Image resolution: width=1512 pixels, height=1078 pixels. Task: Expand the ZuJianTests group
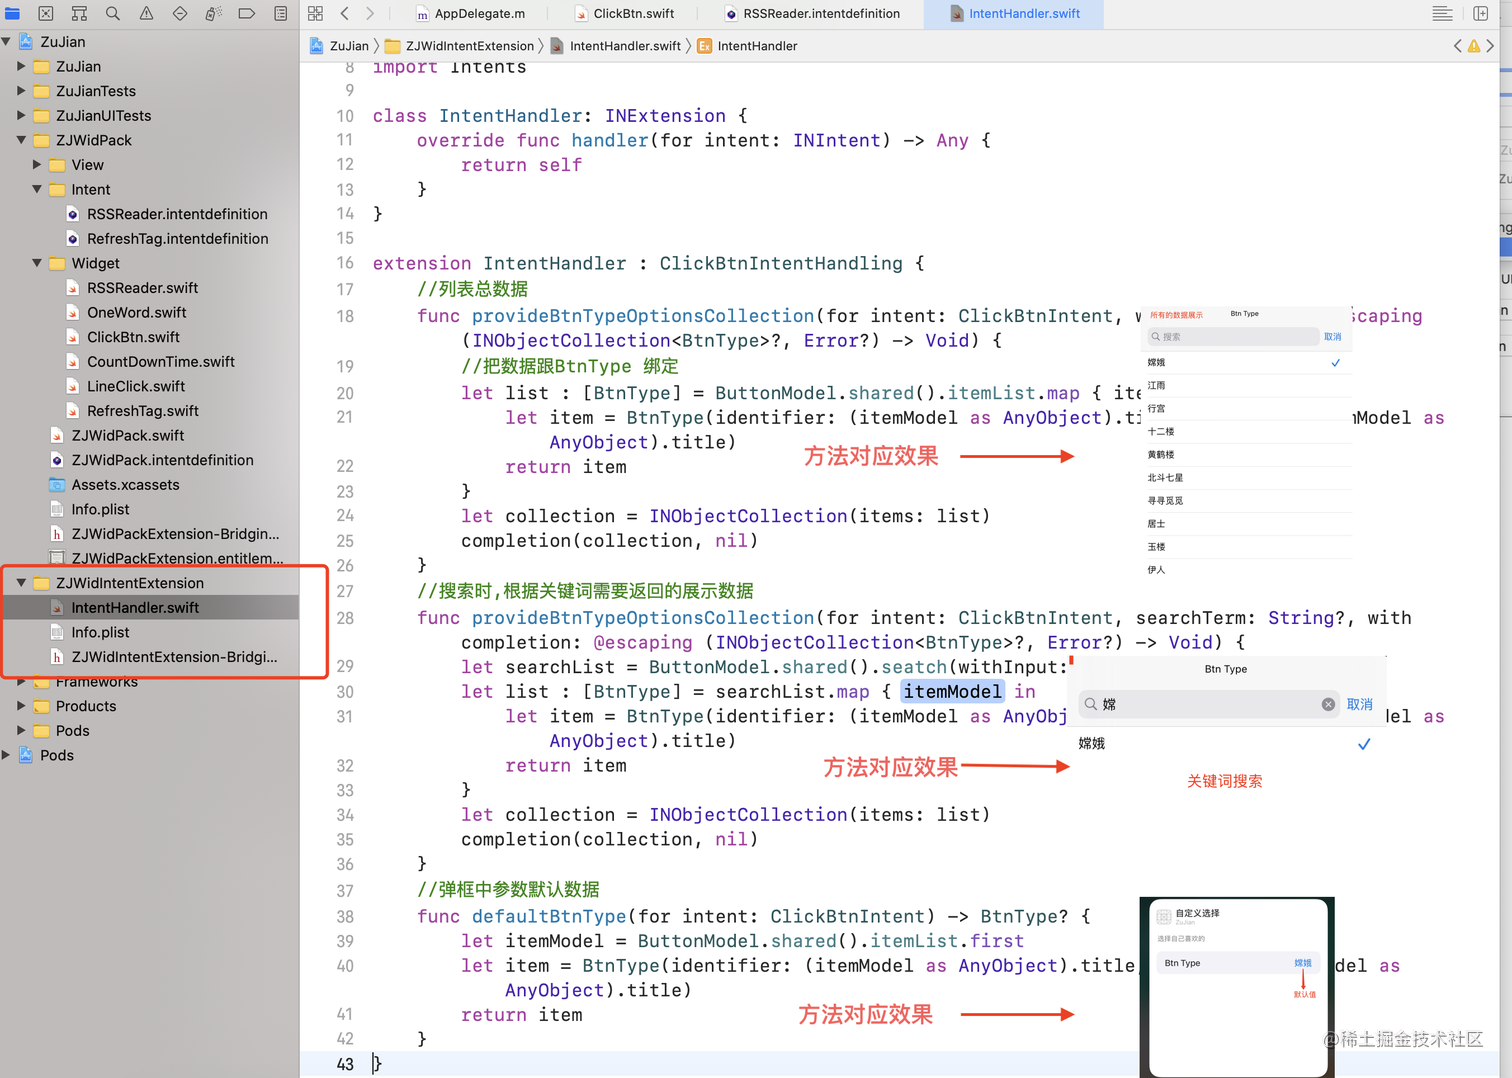(21, 91)
